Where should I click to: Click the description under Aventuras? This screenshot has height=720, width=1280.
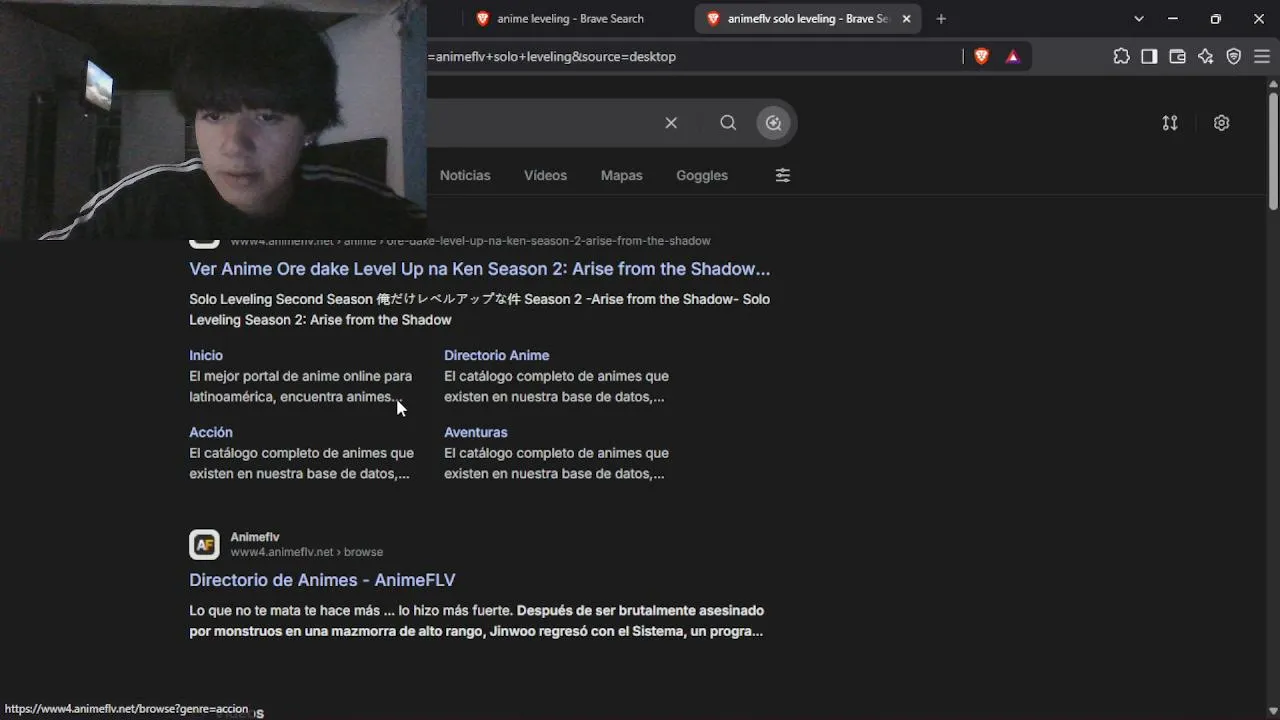pyautogui.click(x=557, y=463)
